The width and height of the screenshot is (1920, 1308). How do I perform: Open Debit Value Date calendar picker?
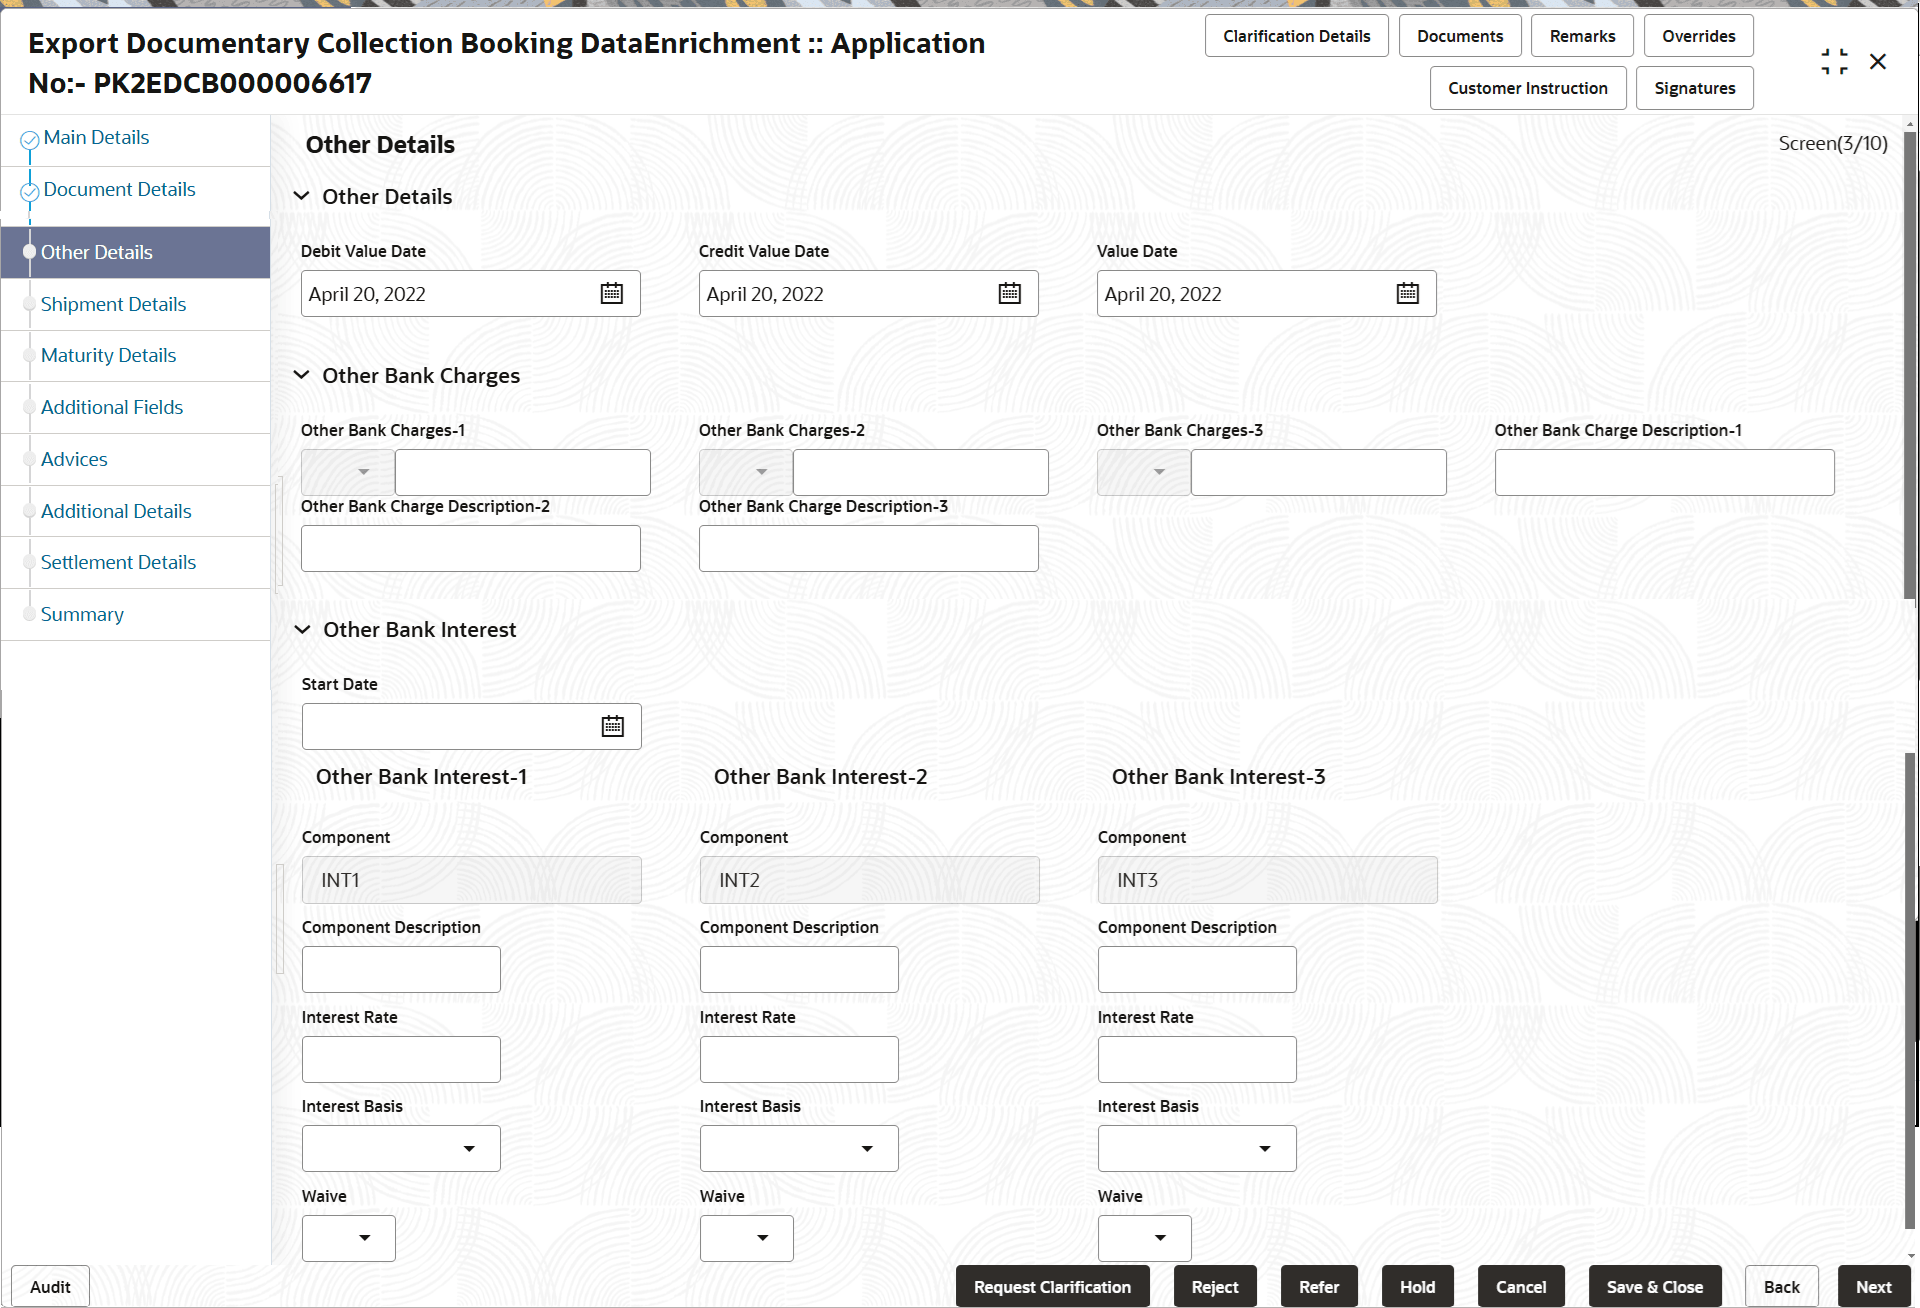[x=611, y=294]
